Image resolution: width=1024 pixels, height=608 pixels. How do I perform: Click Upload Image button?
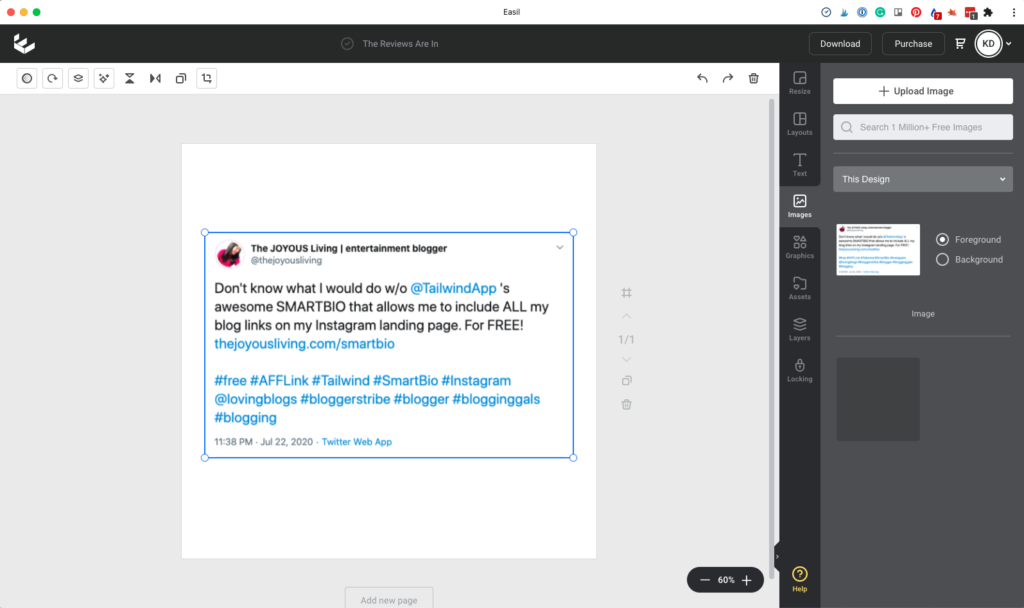(923, 91)
